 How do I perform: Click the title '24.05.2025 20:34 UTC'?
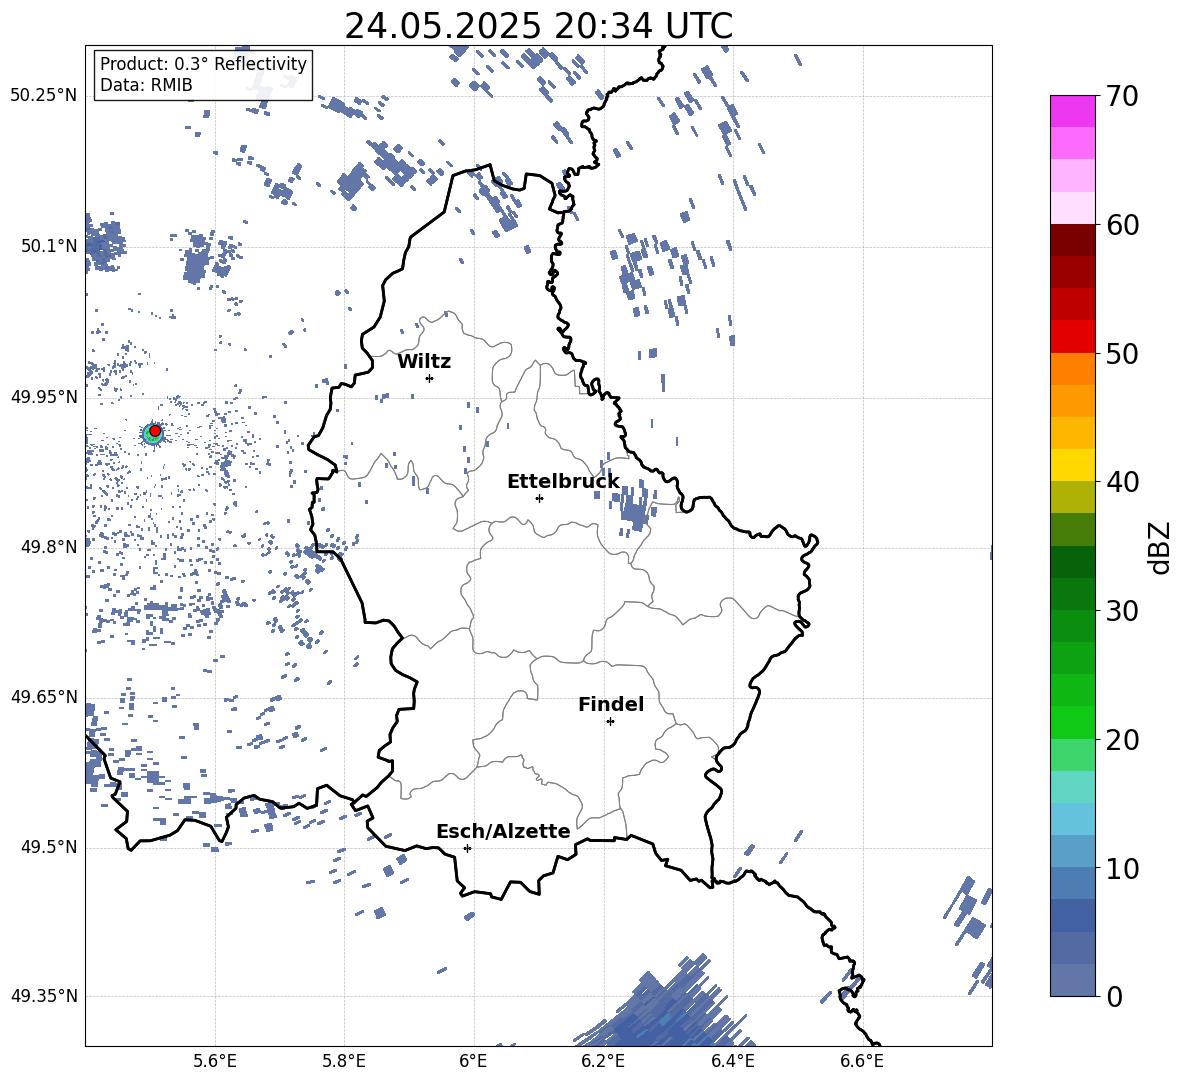(538, 26)
